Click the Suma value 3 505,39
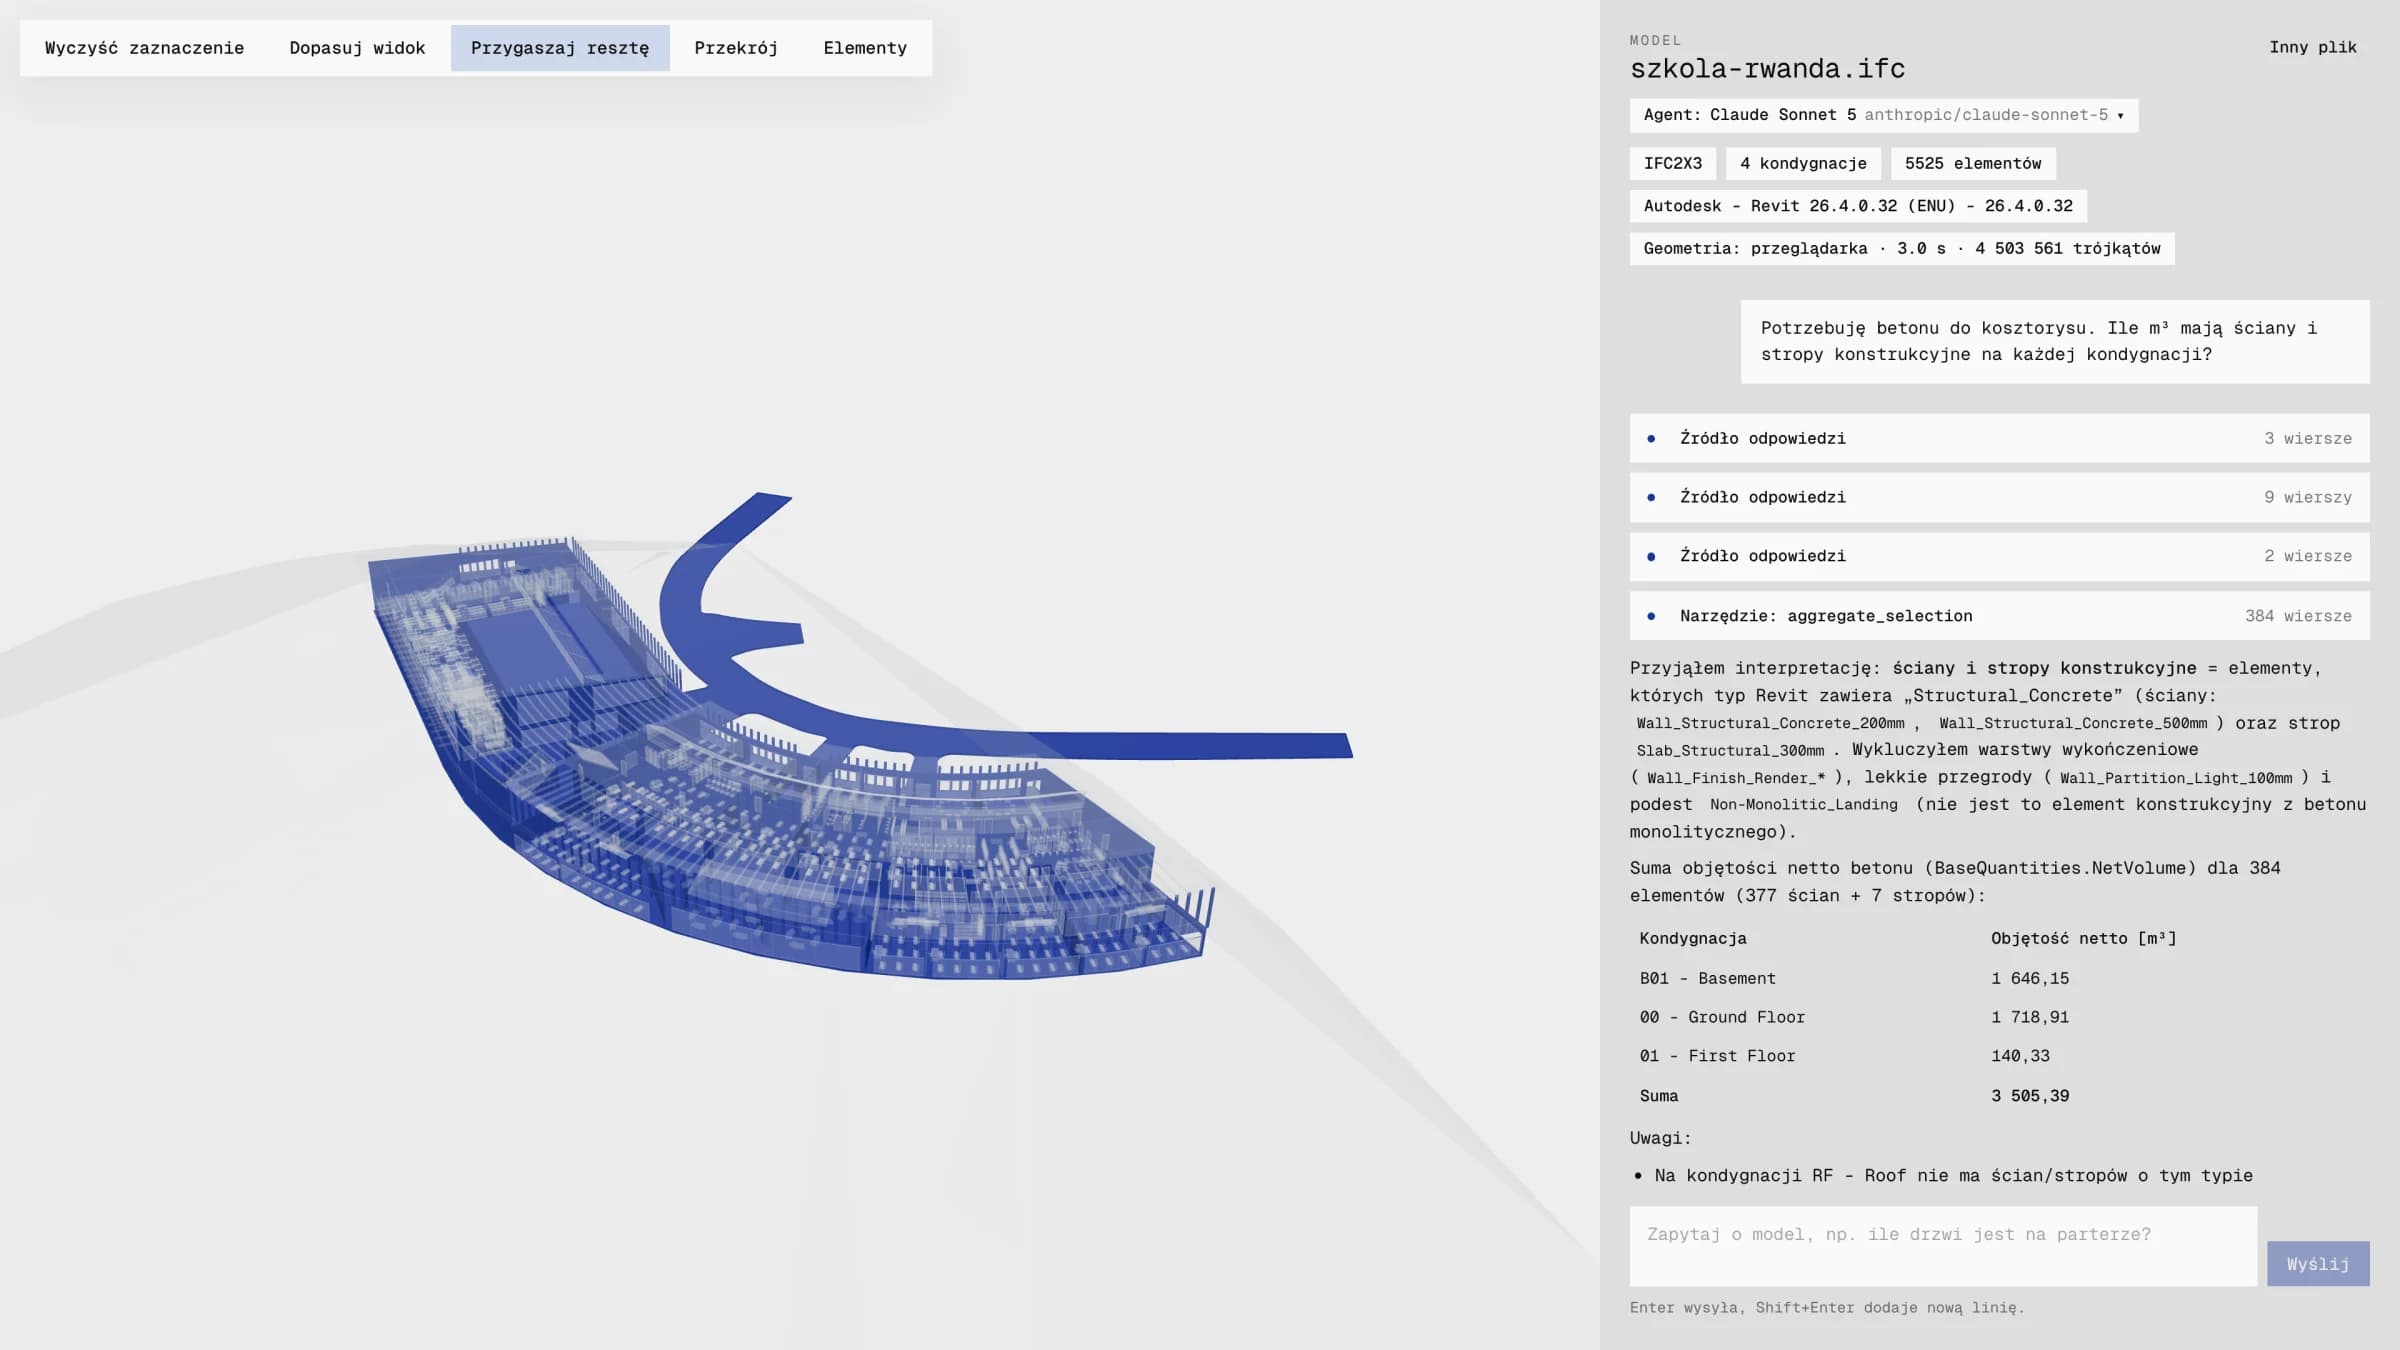Viewport: 2400px width, 1350px height. tap(2030, 1096)
